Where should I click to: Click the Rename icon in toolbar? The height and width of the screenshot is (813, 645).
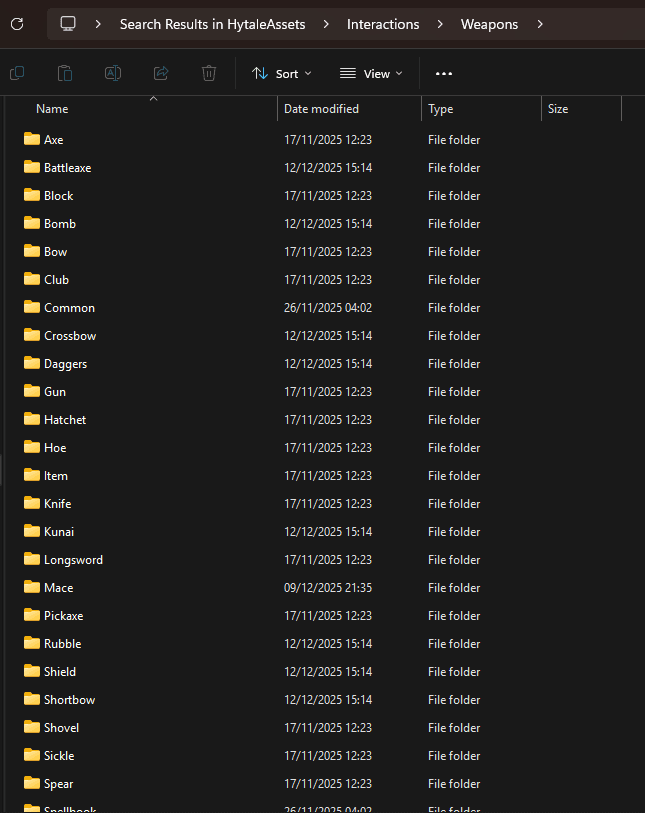click(113, 73)
